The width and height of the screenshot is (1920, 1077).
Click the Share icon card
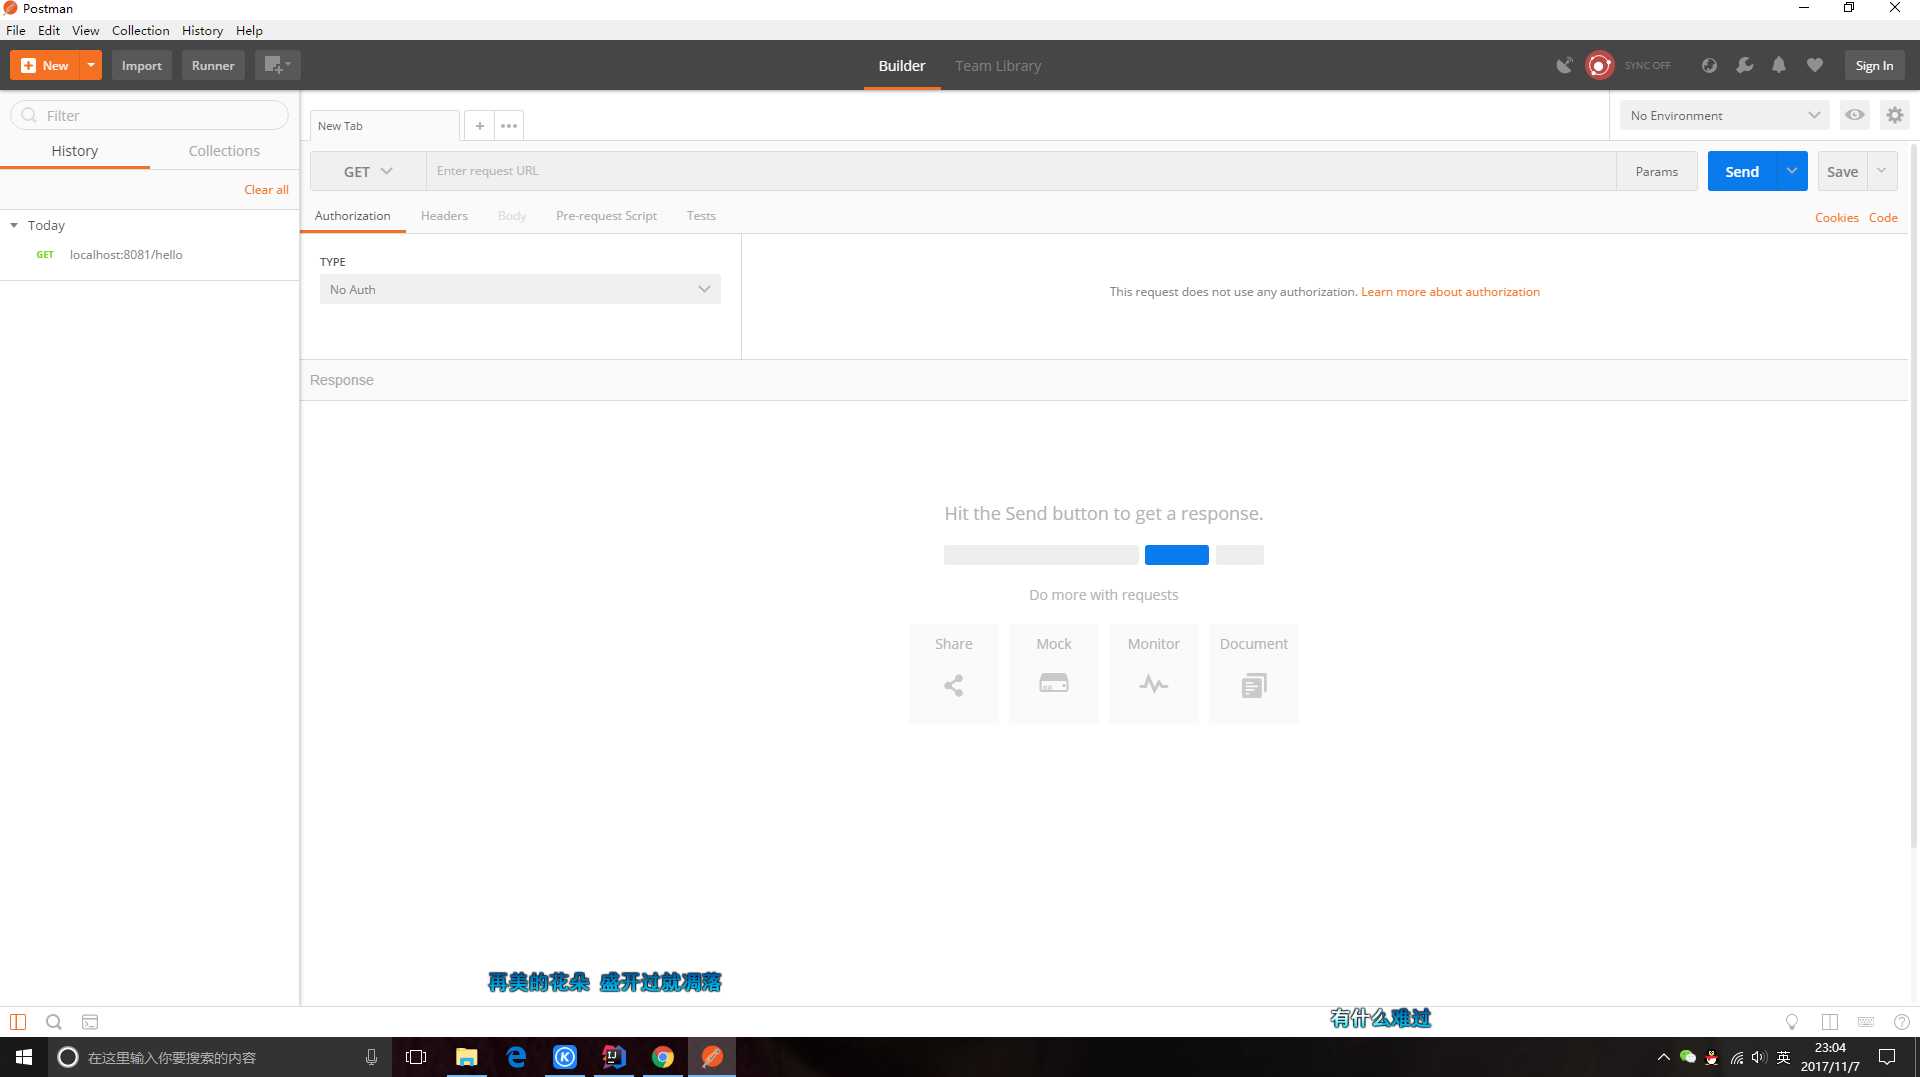[954, 673]
